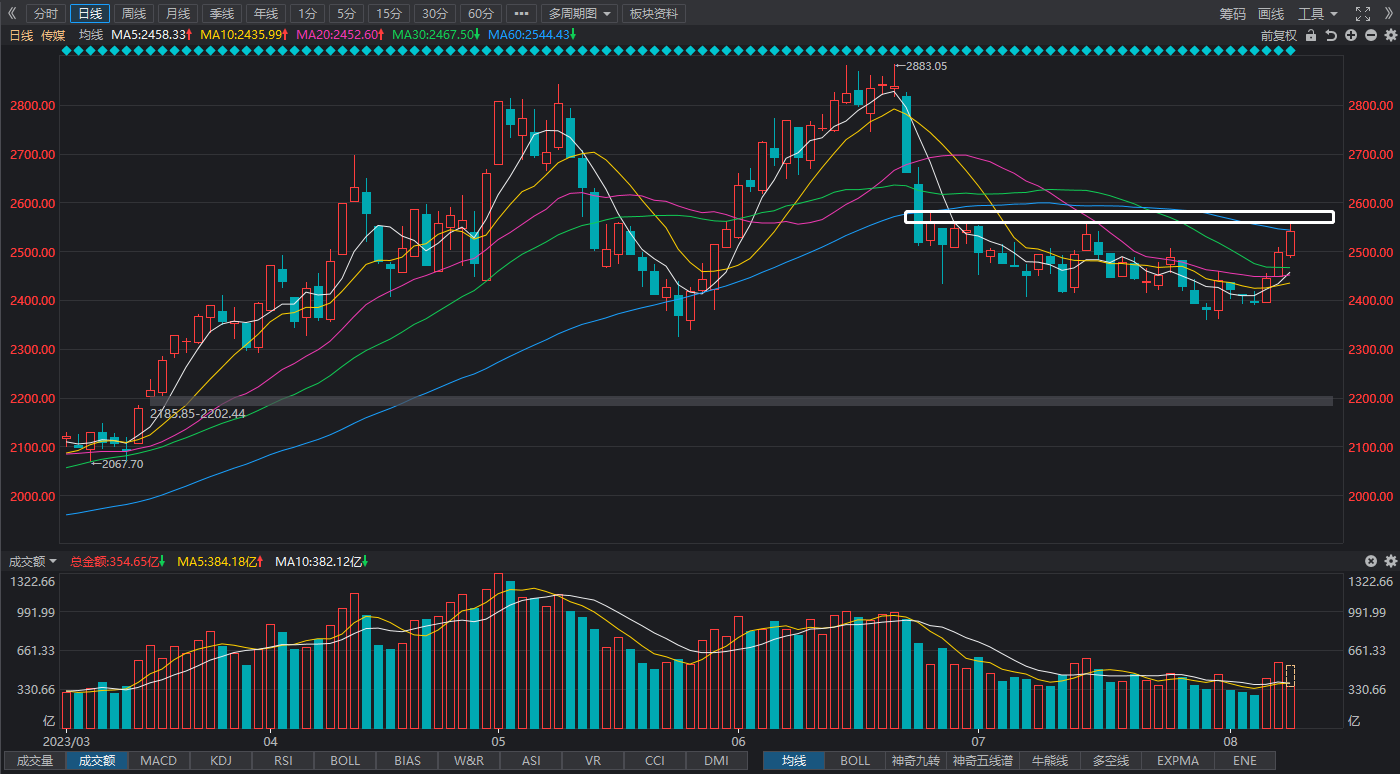This screenshot has height=774, width=1400.
Task: Select 年线 yearly period
Action: (266, 14)
